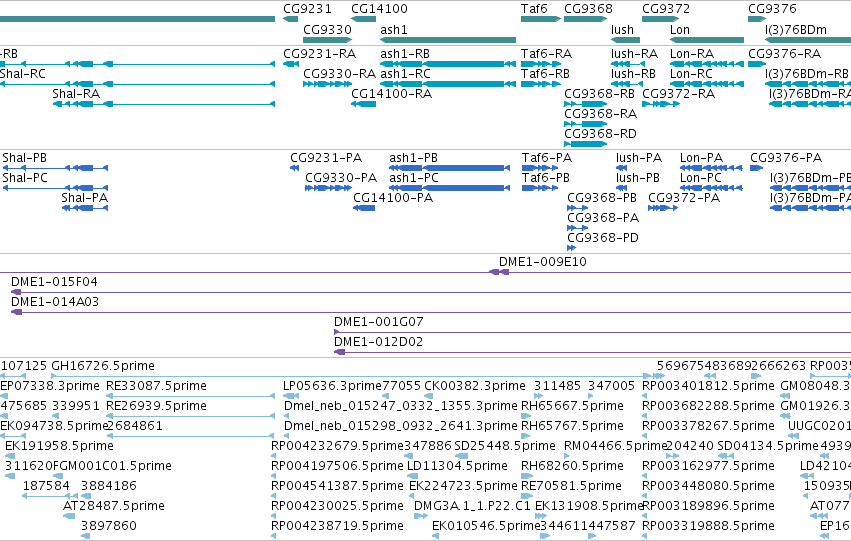This screenshot has width=851, height=541.
Task: Select the CG9372 gene feature
Action: pyautogui.click(x=661, y=19)
